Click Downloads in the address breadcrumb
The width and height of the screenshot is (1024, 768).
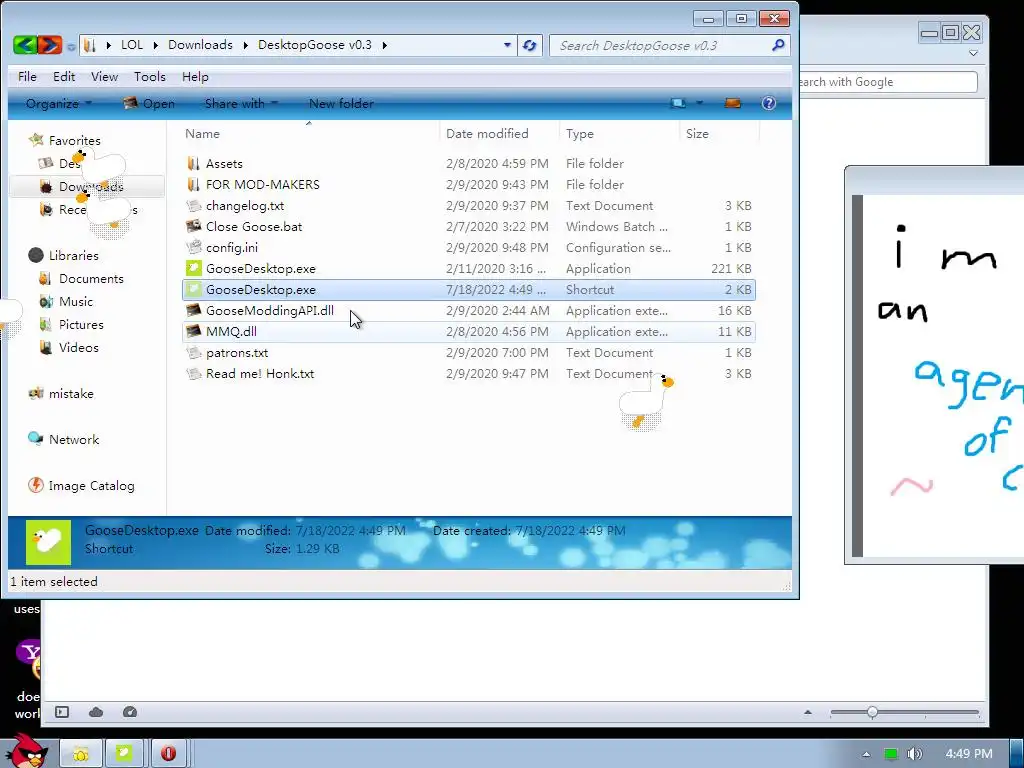click(x=200, y=45)
